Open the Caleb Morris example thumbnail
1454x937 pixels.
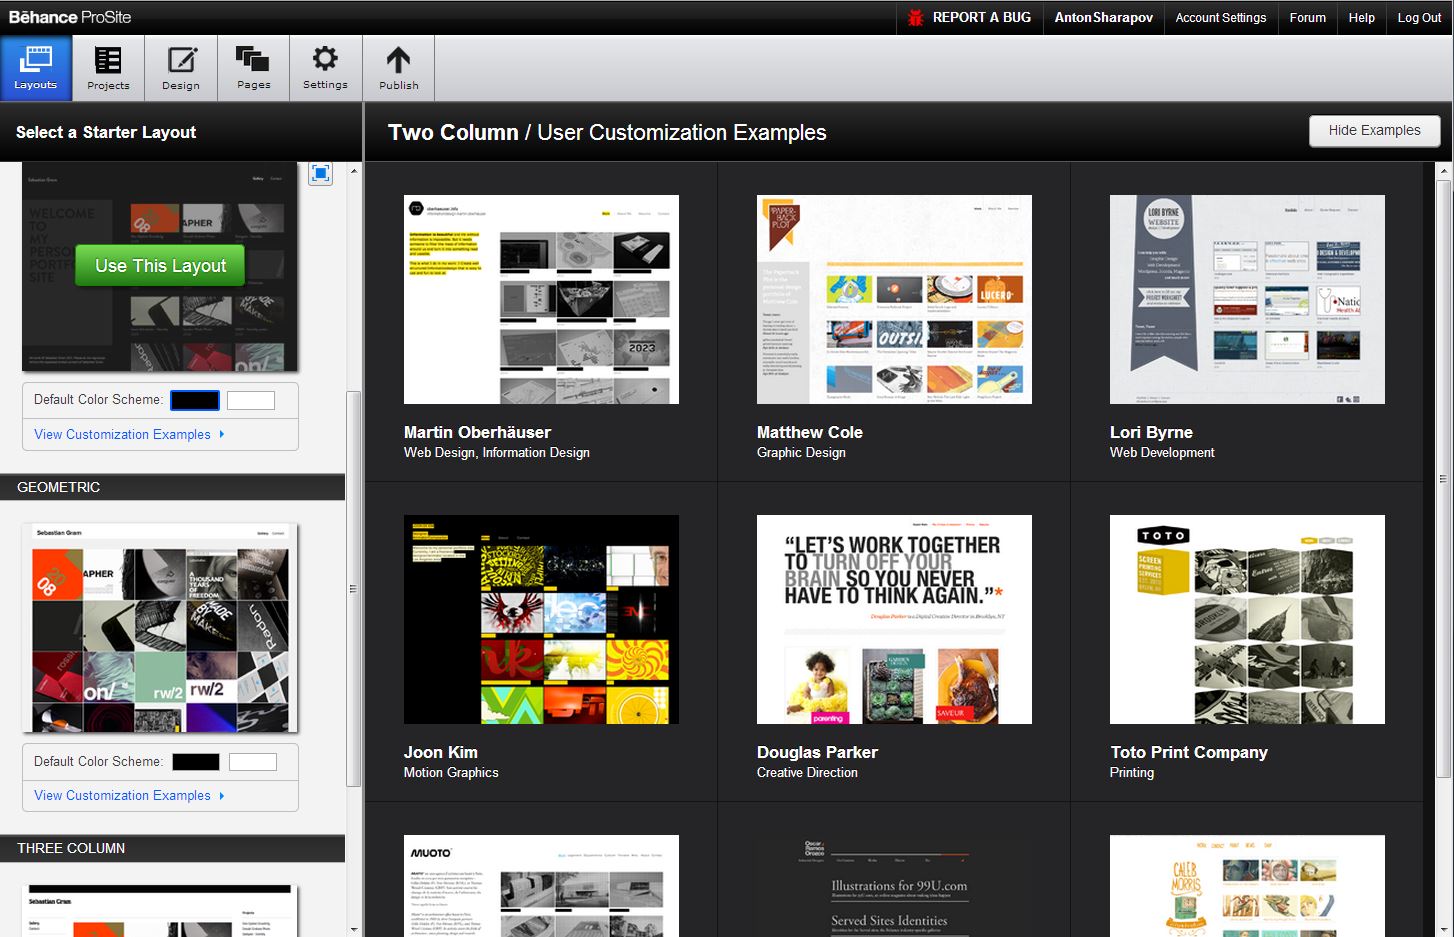(x=1247, y=886)
